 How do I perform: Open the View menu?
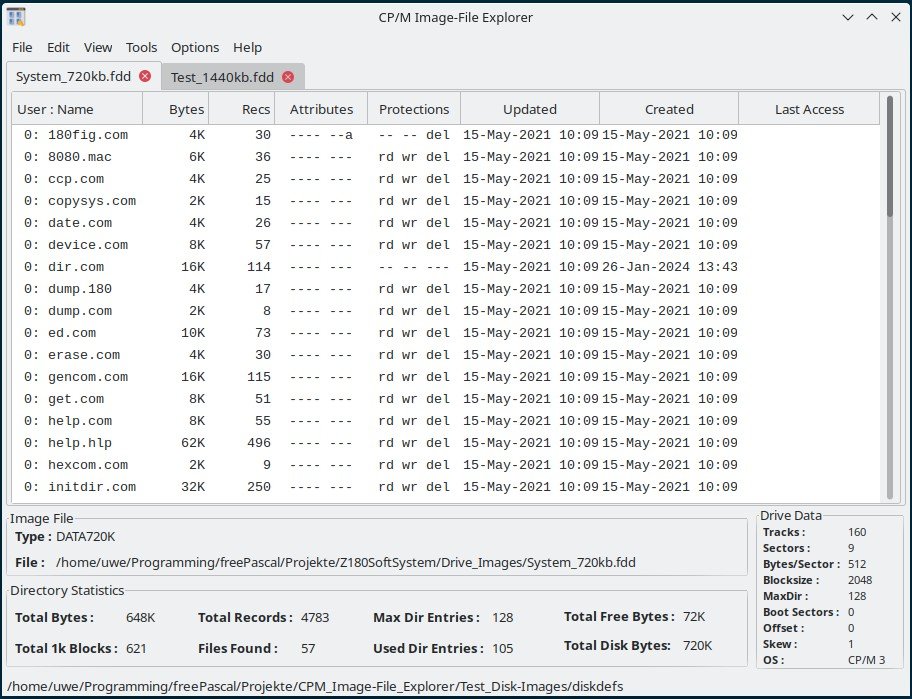point(98,48)
